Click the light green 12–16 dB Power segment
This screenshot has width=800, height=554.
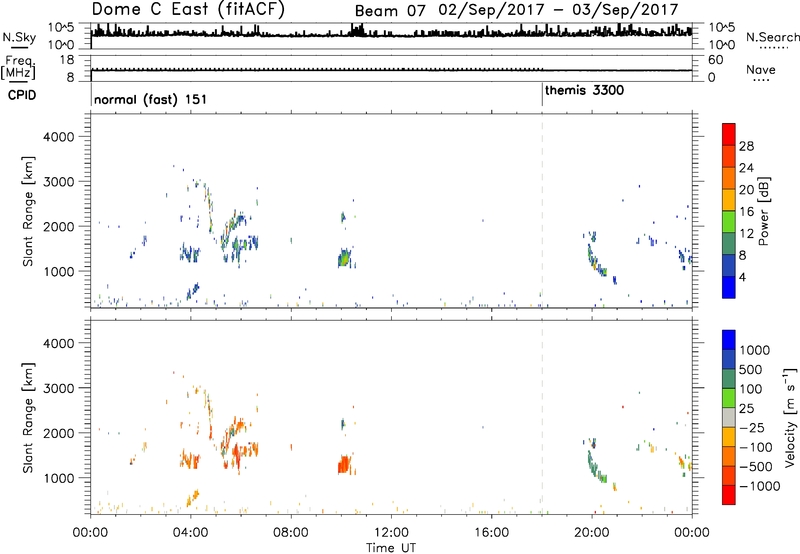point(729,221)
